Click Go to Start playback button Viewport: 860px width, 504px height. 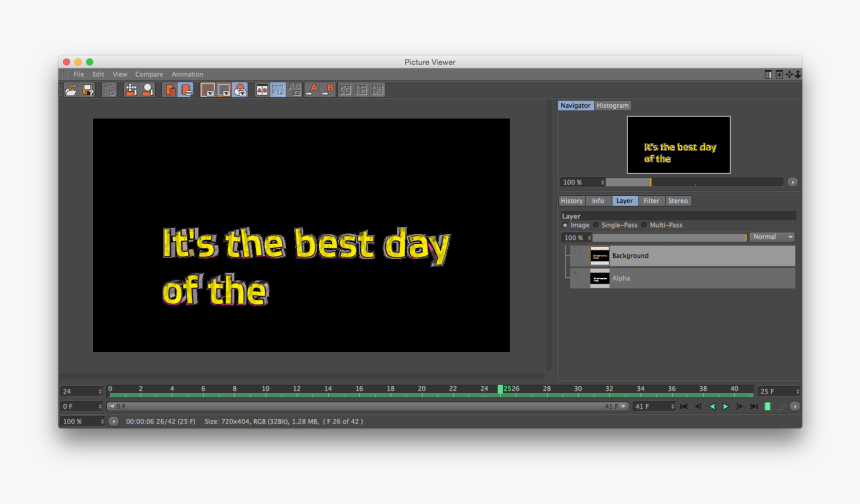point(683,406)
